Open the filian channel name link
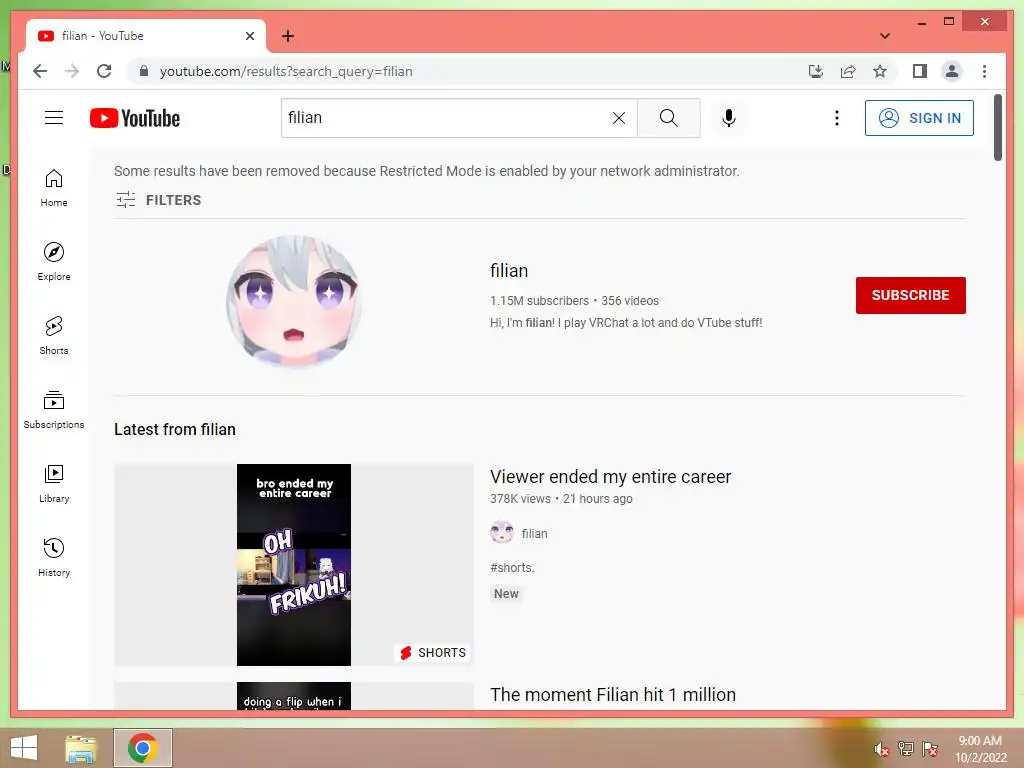 pyautogui.click(x=509, y=270)
